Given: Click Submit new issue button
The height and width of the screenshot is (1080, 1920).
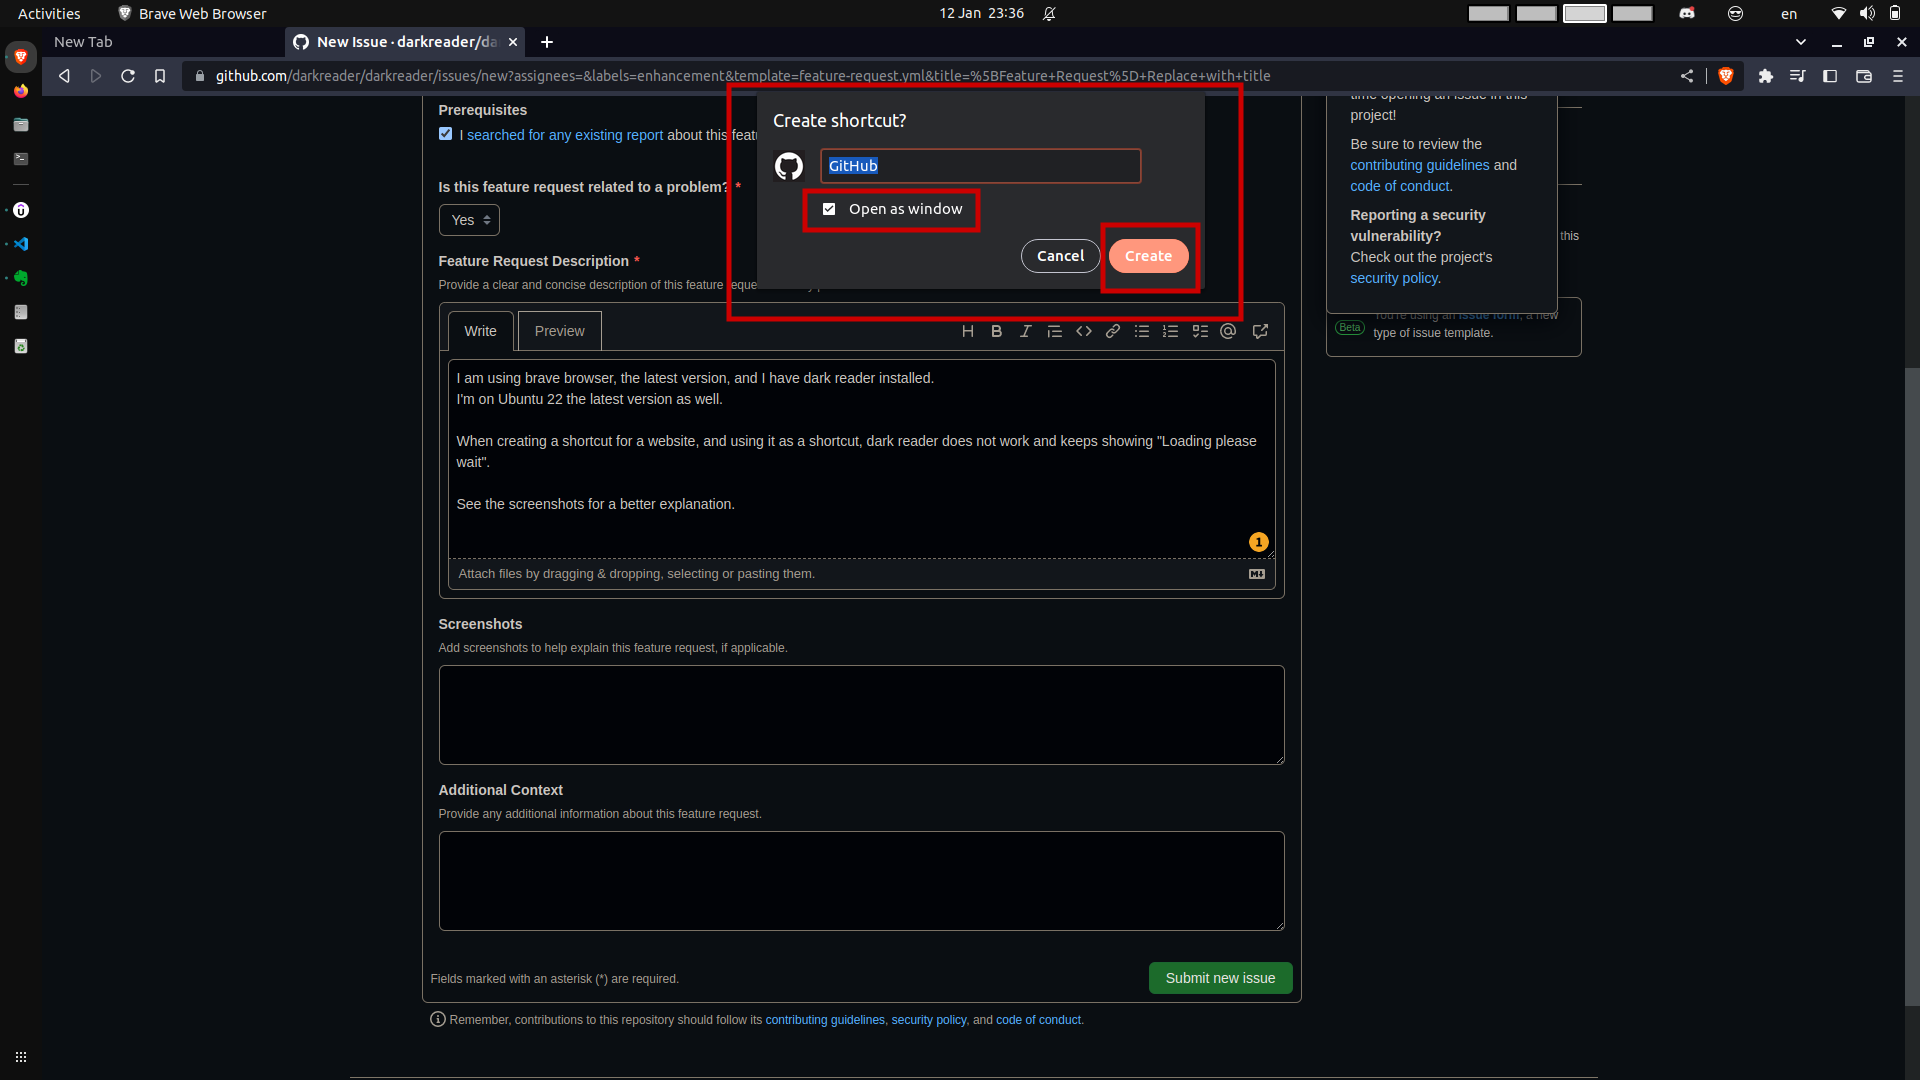Looking at the screenshot, I should [x=1220, y=978].
